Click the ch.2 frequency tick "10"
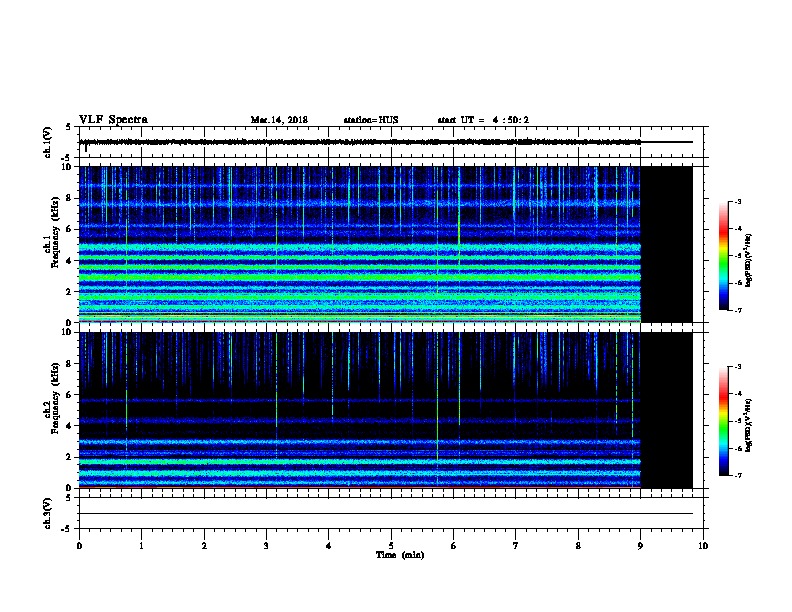 coord(67,332)
